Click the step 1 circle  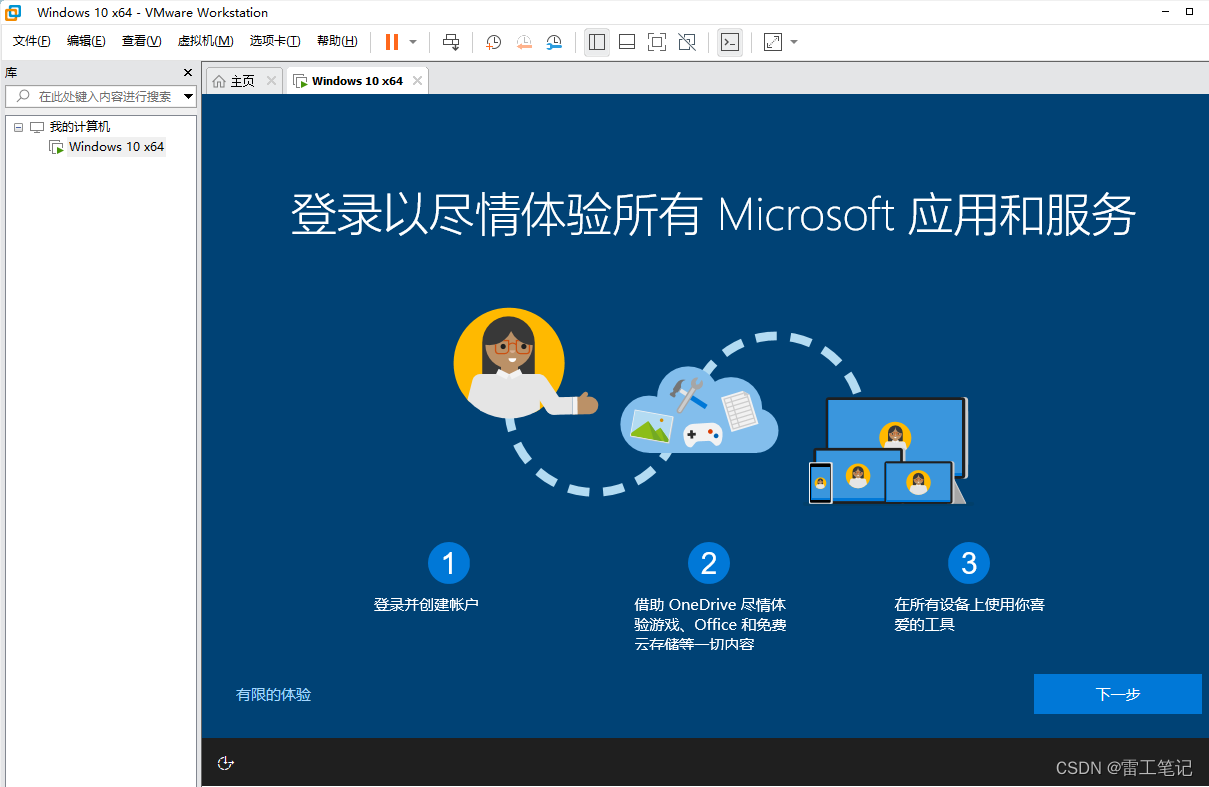[x=449, y=564]
